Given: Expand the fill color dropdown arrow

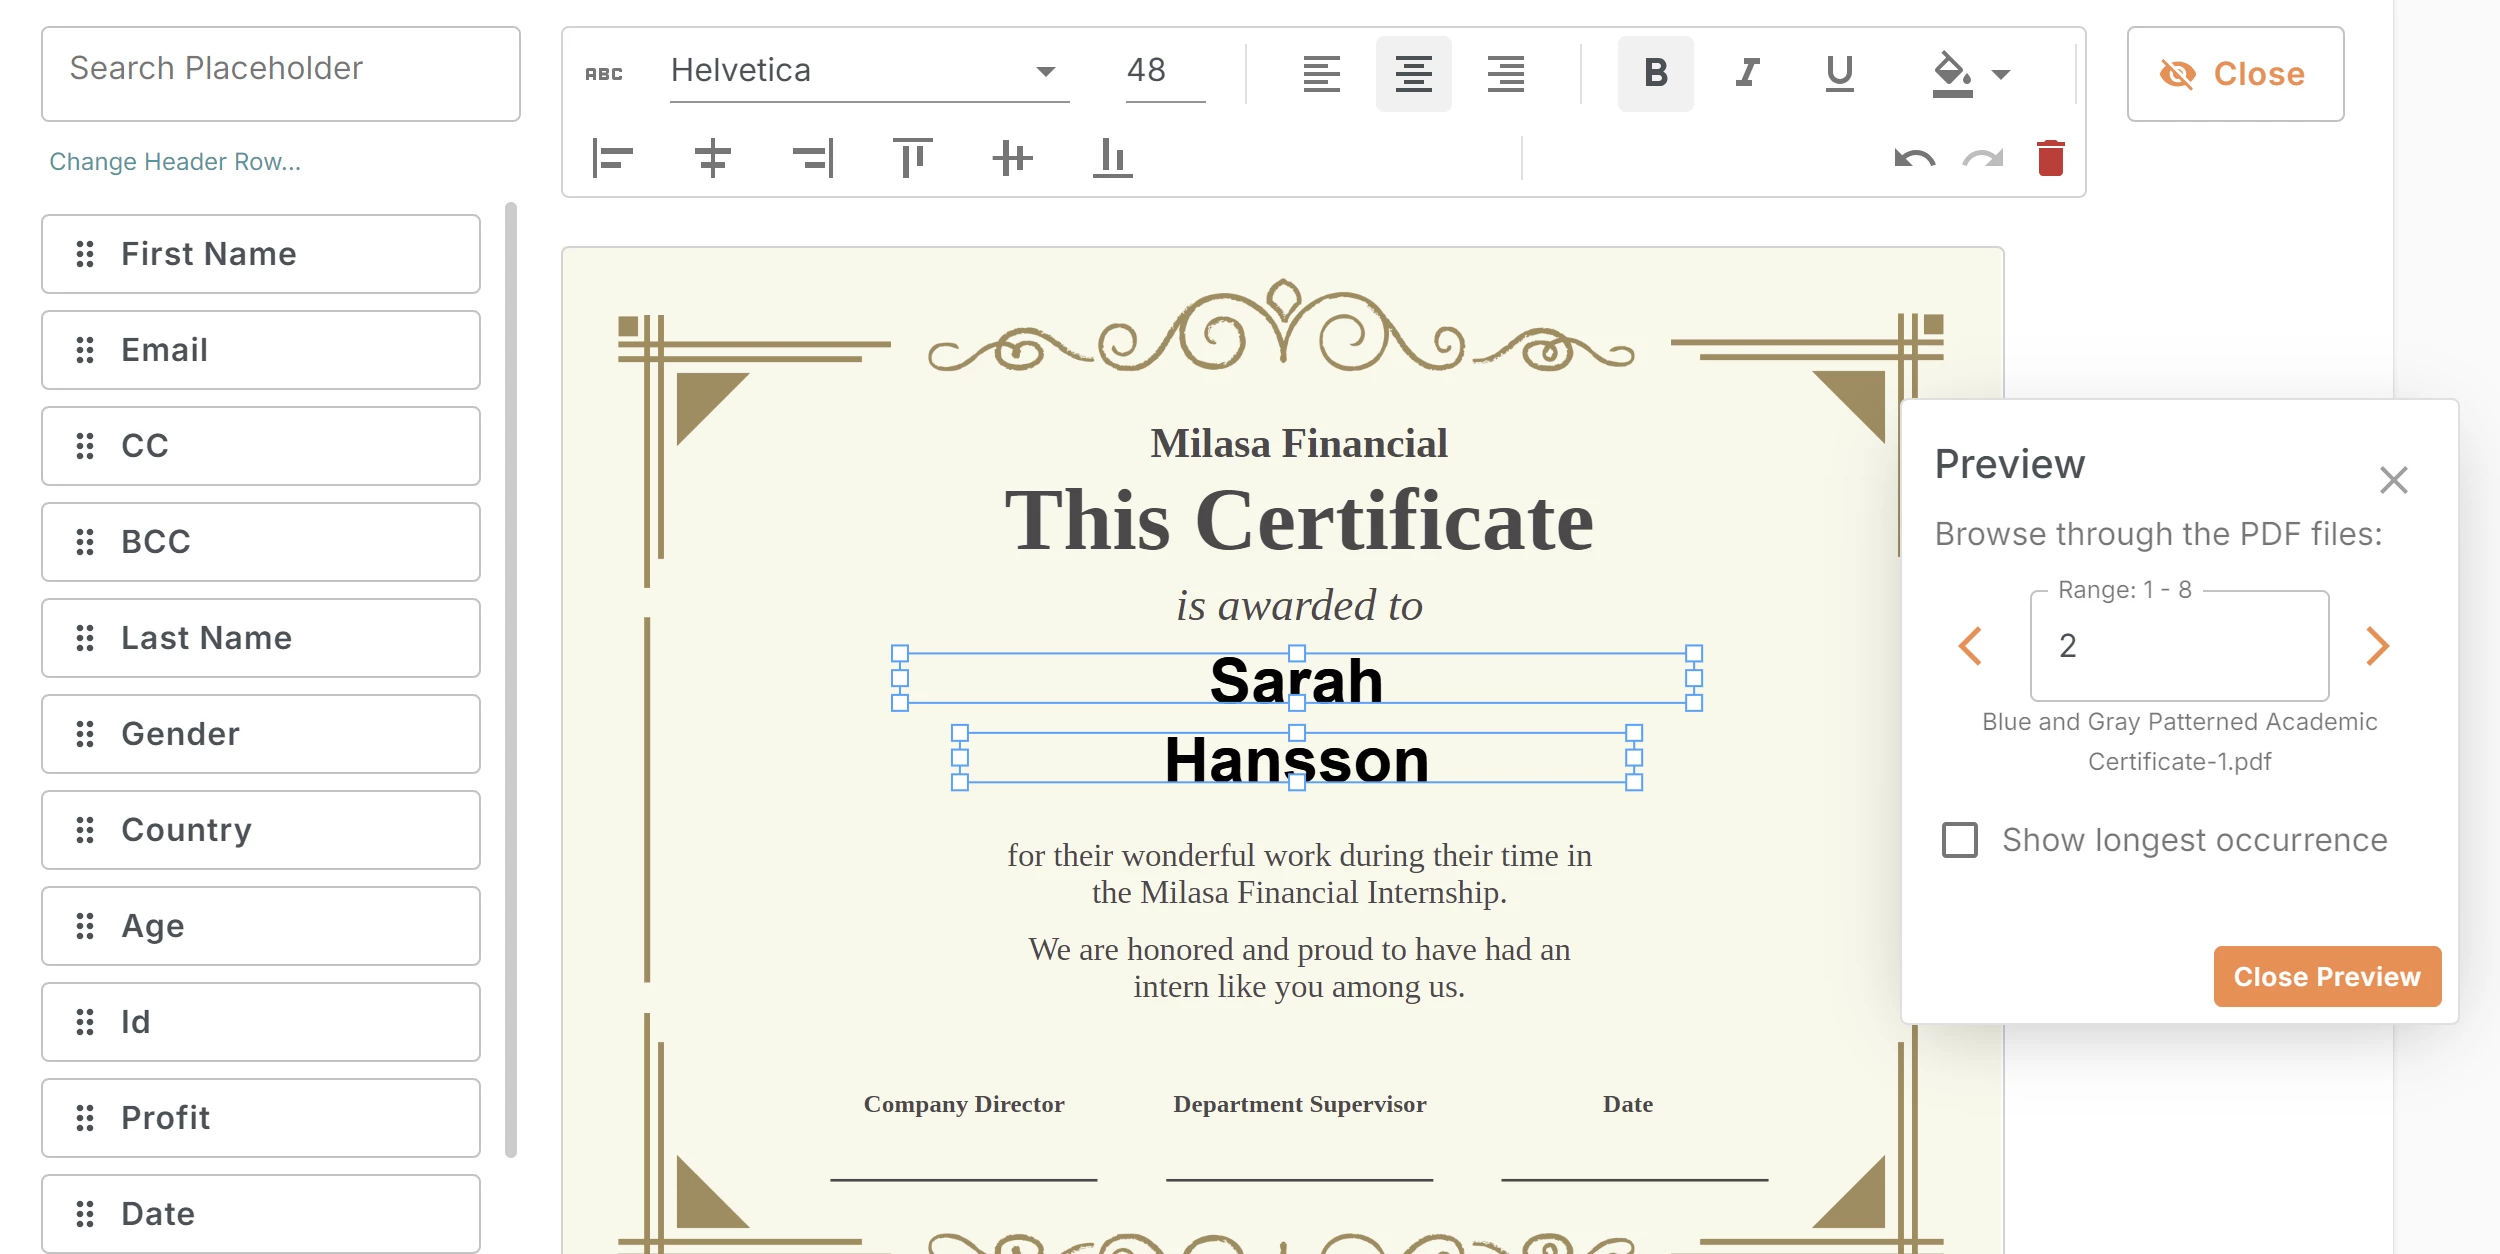Looking at the screenshot, I should (x=2001, y=74).
